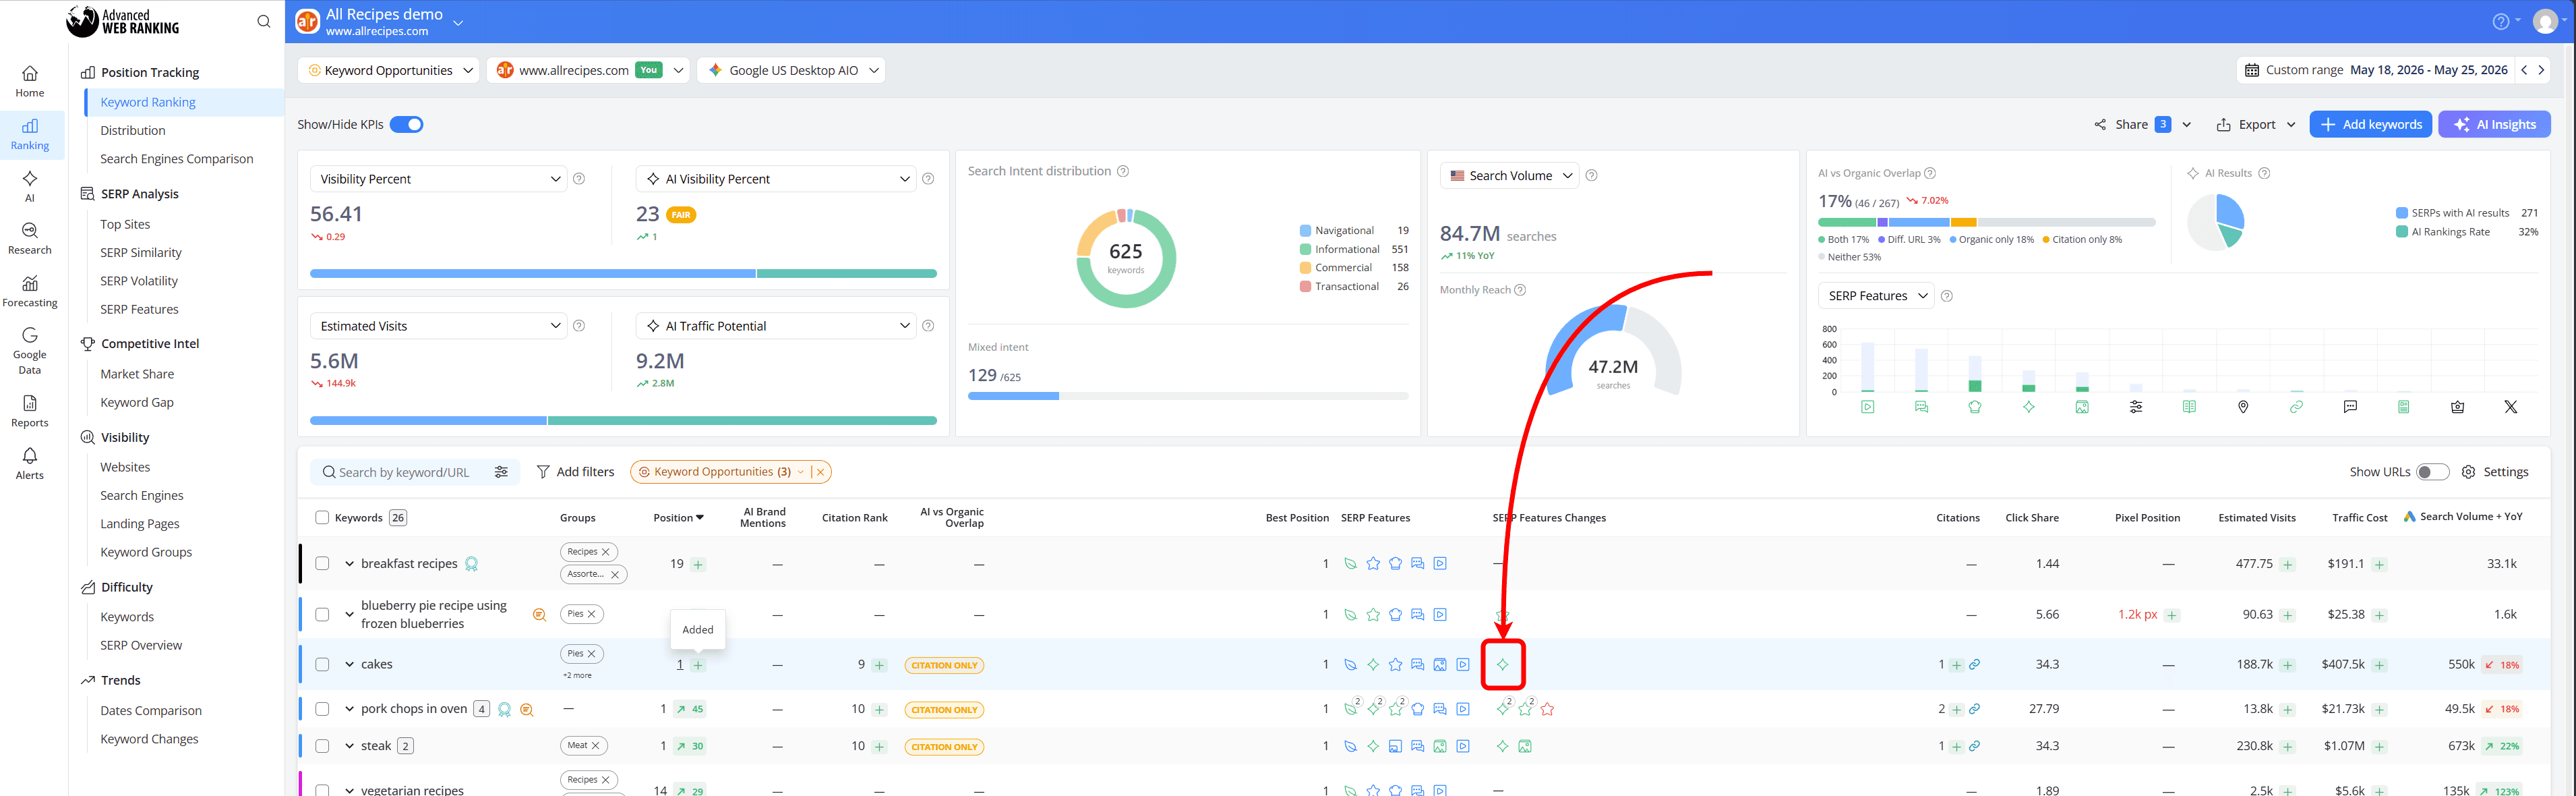Open the Forecasting sidebar icon
The width and height of the screenshot is (2576, 796).
click(30, 291)
